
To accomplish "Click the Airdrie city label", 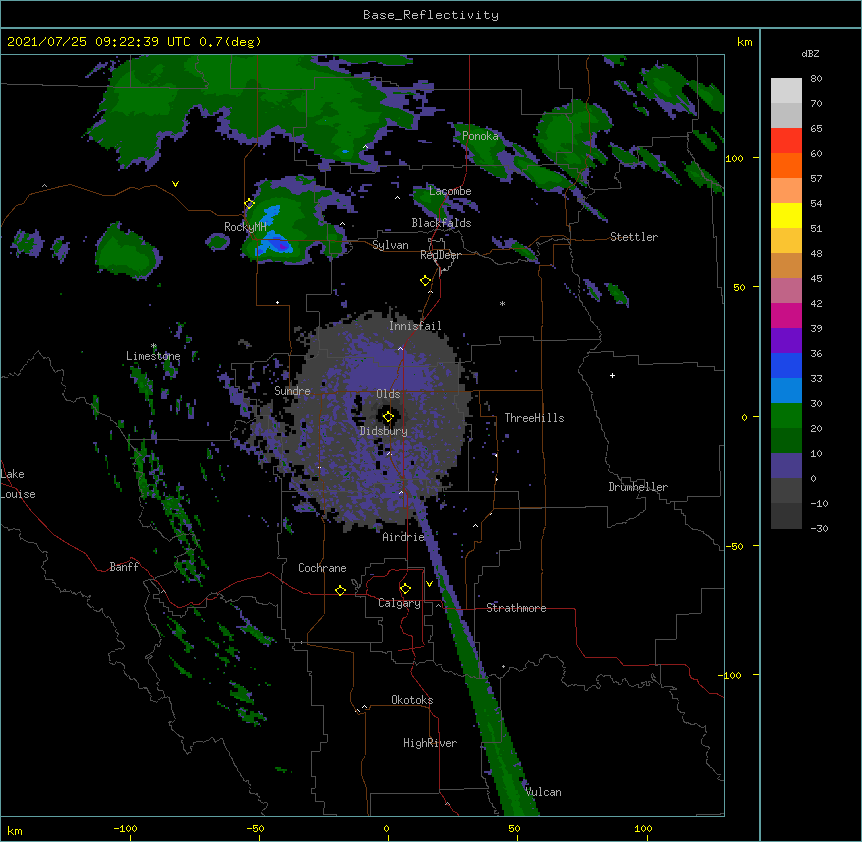I will (x=403, y=537).
